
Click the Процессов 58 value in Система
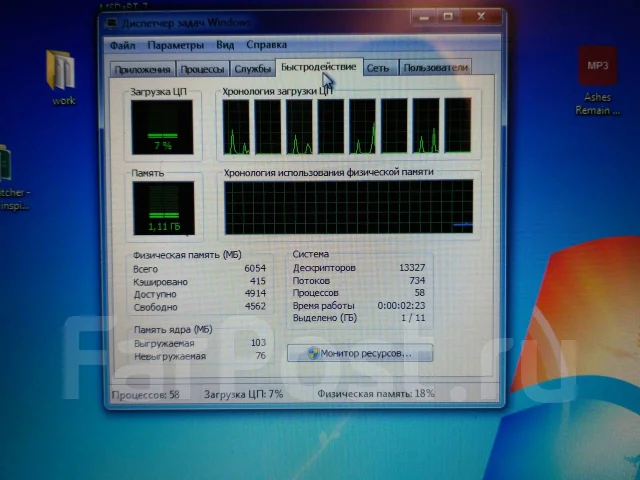coord(420,293)
